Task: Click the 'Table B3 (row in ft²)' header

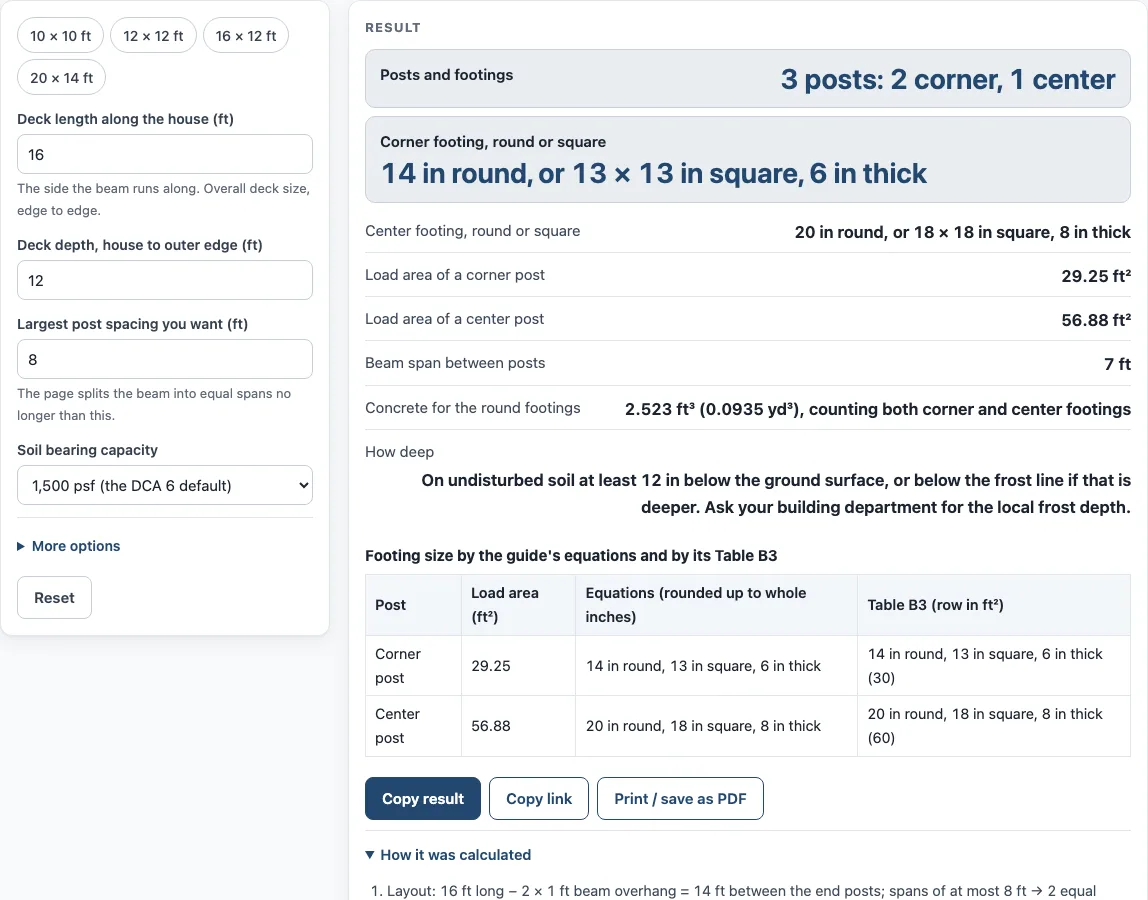Action: coord(994,605)
